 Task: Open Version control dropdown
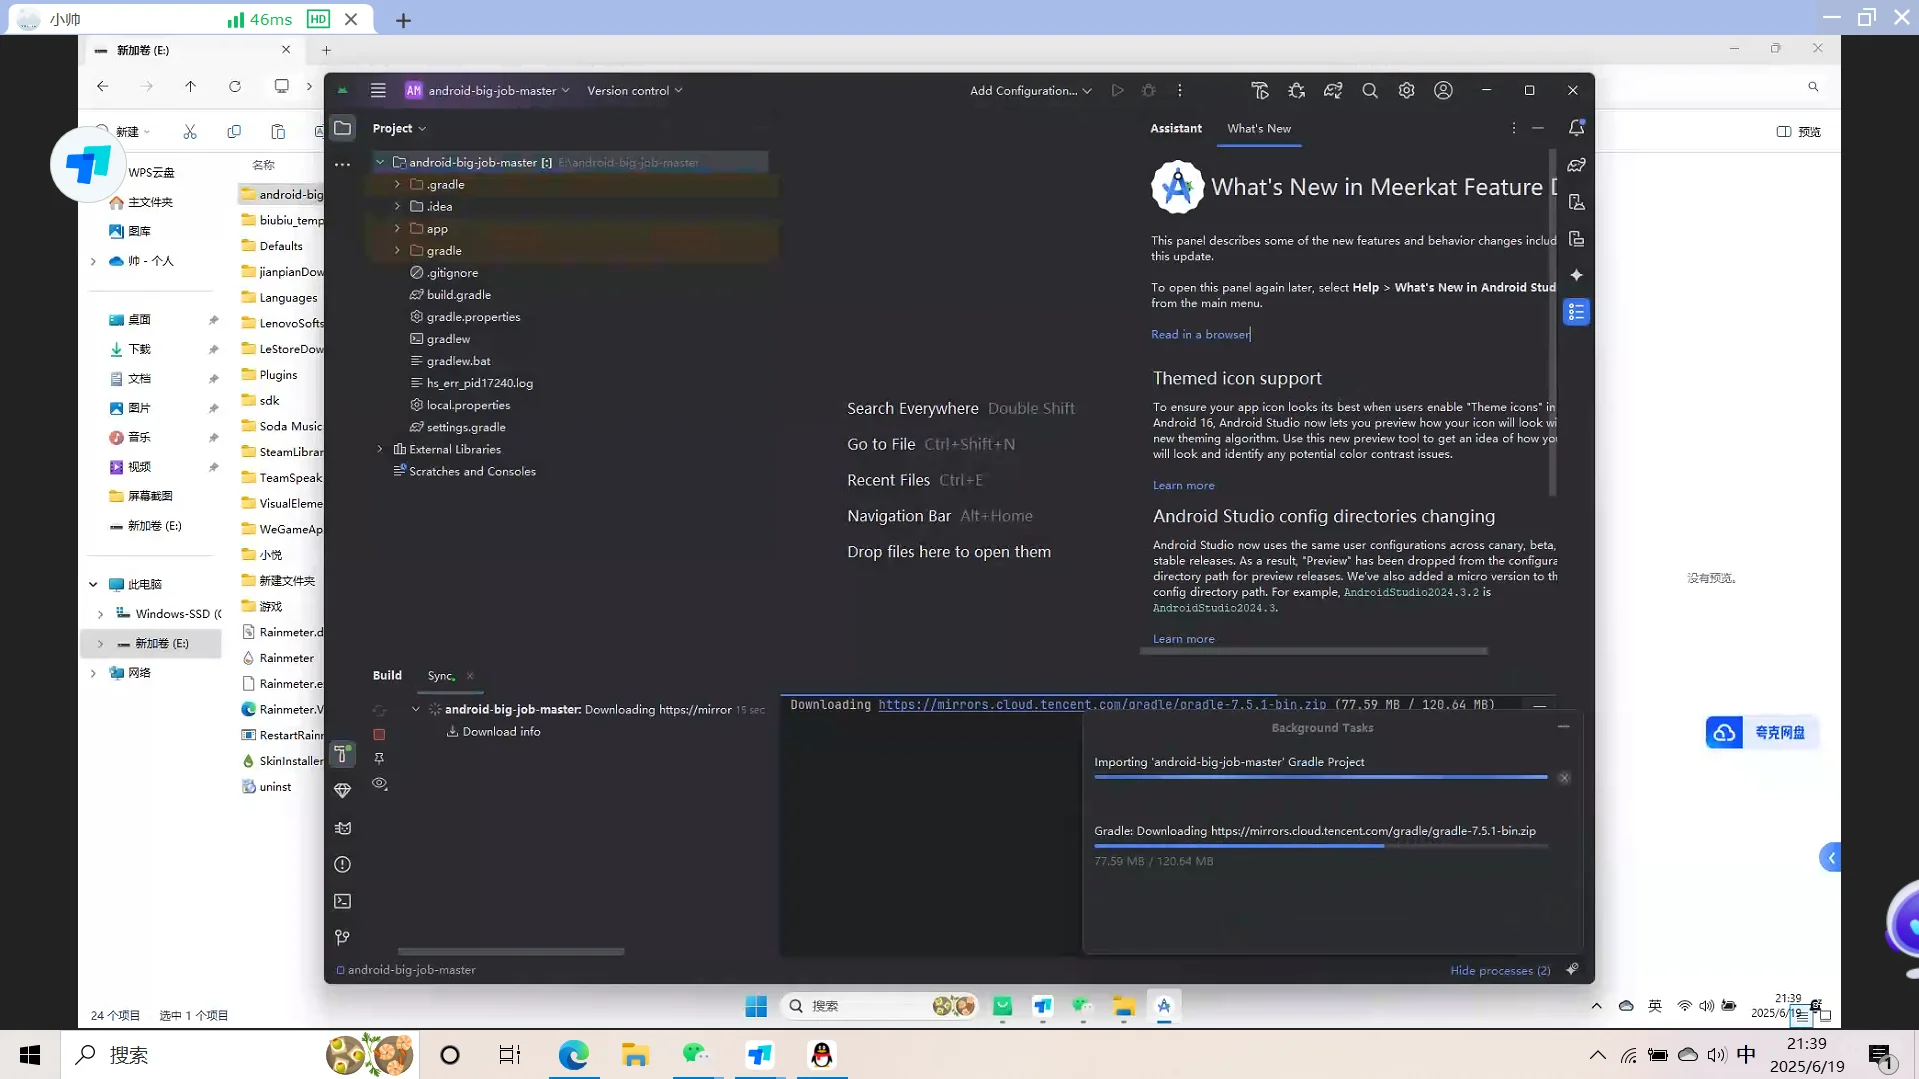(x=635, y=90)
